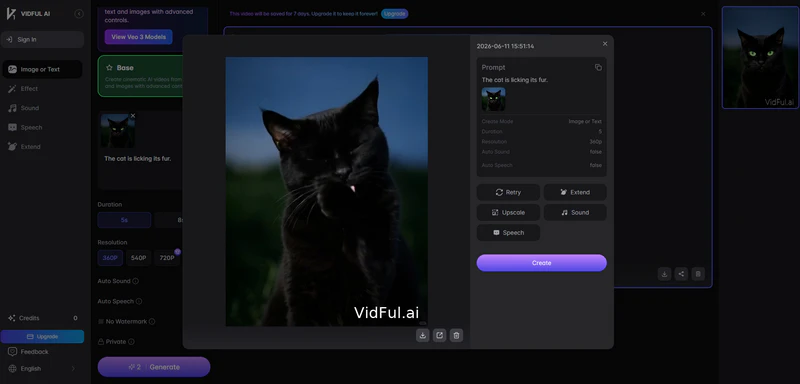The height and width of the screenshot is (384, 800).
Task: Click the prompt reference cat thumbnail
Action: tap(493, 99)
